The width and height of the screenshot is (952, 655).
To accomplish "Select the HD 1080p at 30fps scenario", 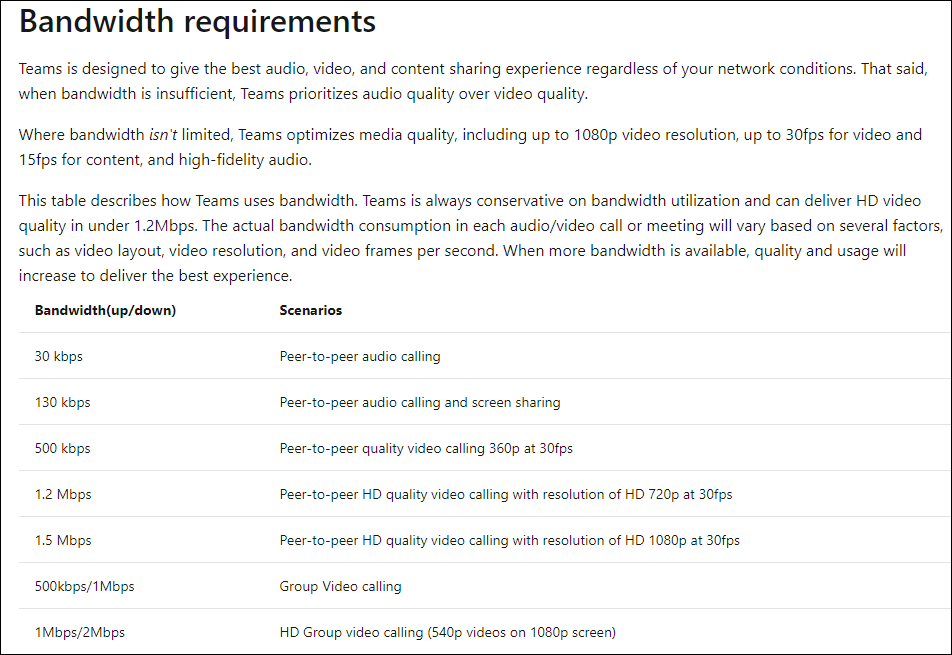I will (x=510, y=540).
